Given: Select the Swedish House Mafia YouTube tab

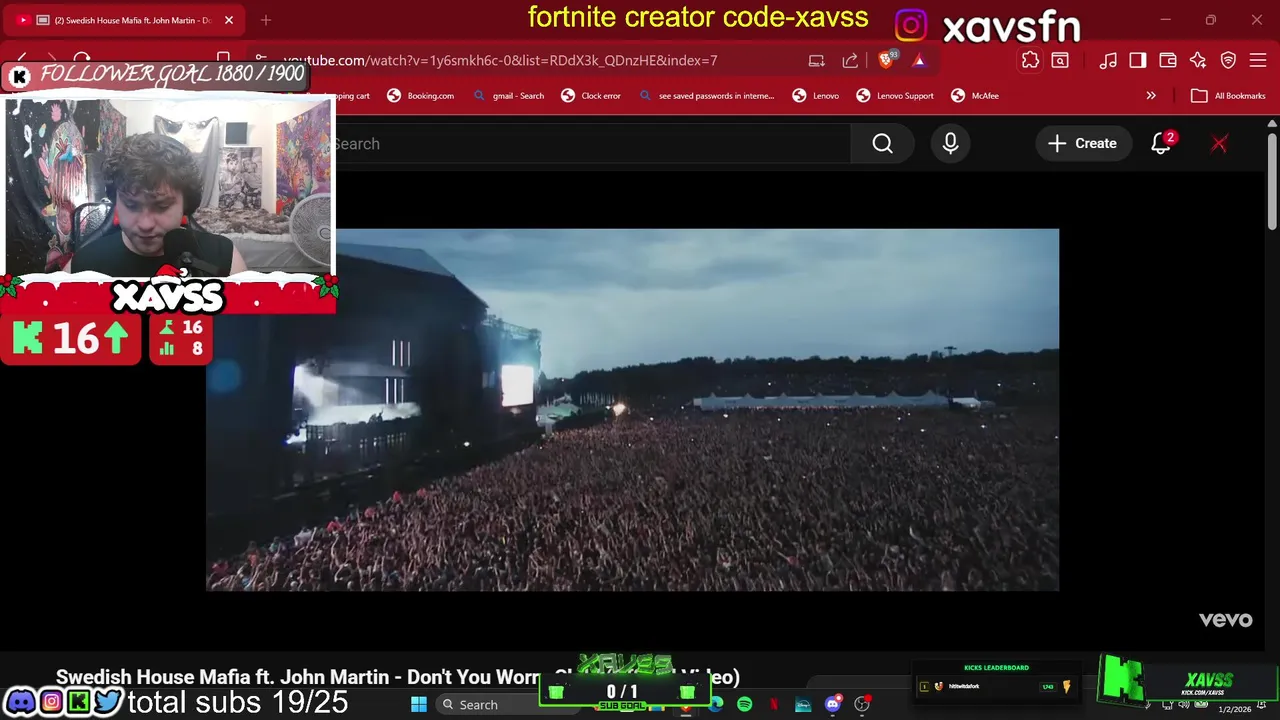Looking at the screenshot, I should tap(125, 20).
